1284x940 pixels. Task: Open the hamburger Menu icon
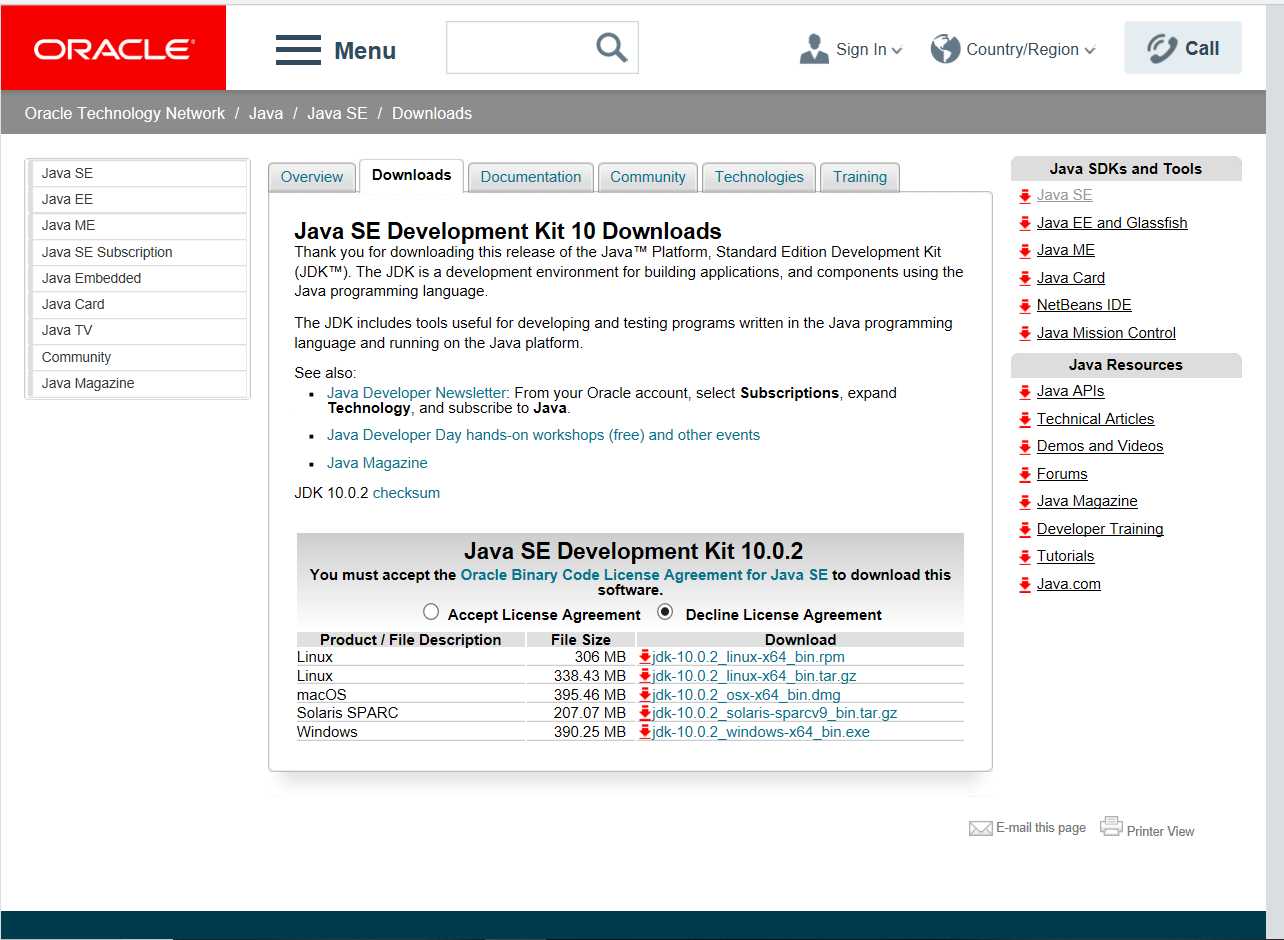pos(298,50)
